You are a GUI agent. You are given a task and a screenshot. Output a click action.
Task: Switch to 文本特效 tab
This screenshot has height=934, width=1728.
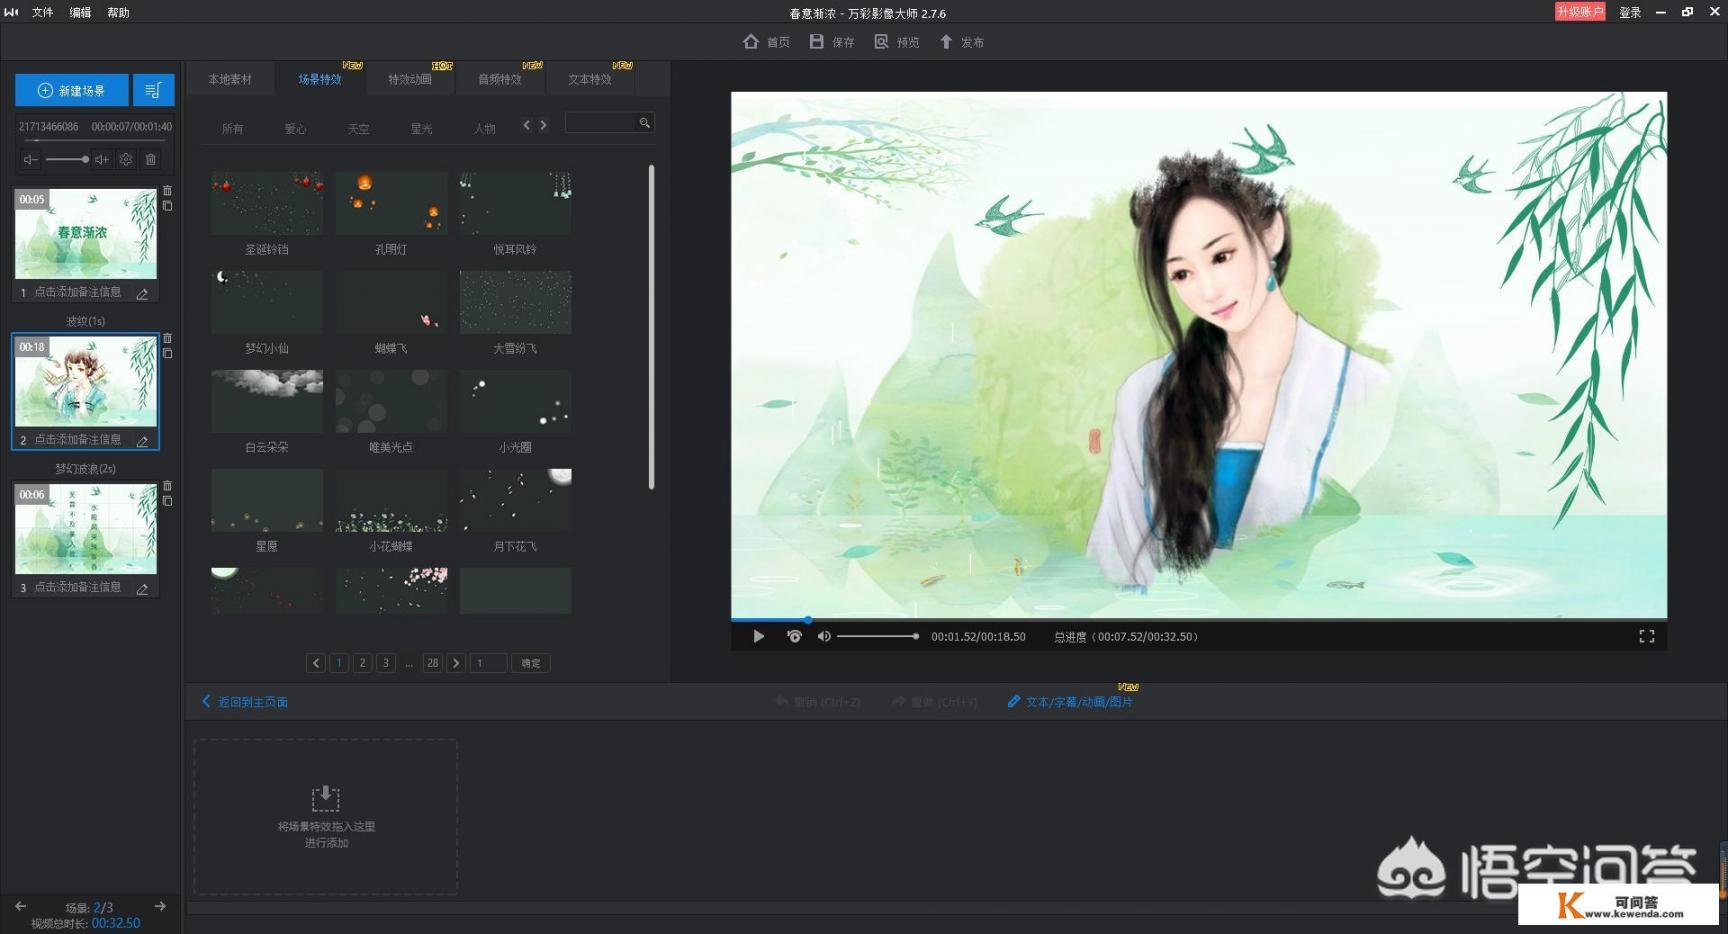point(590,79)
